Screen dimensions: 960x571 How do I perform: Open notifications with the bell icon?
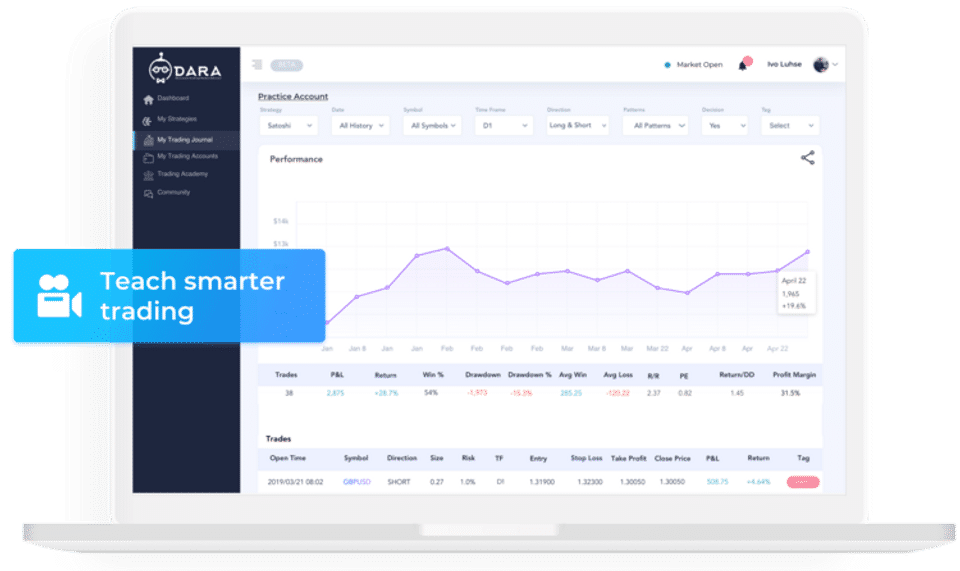pyautogui.click(x=743, y=64)
